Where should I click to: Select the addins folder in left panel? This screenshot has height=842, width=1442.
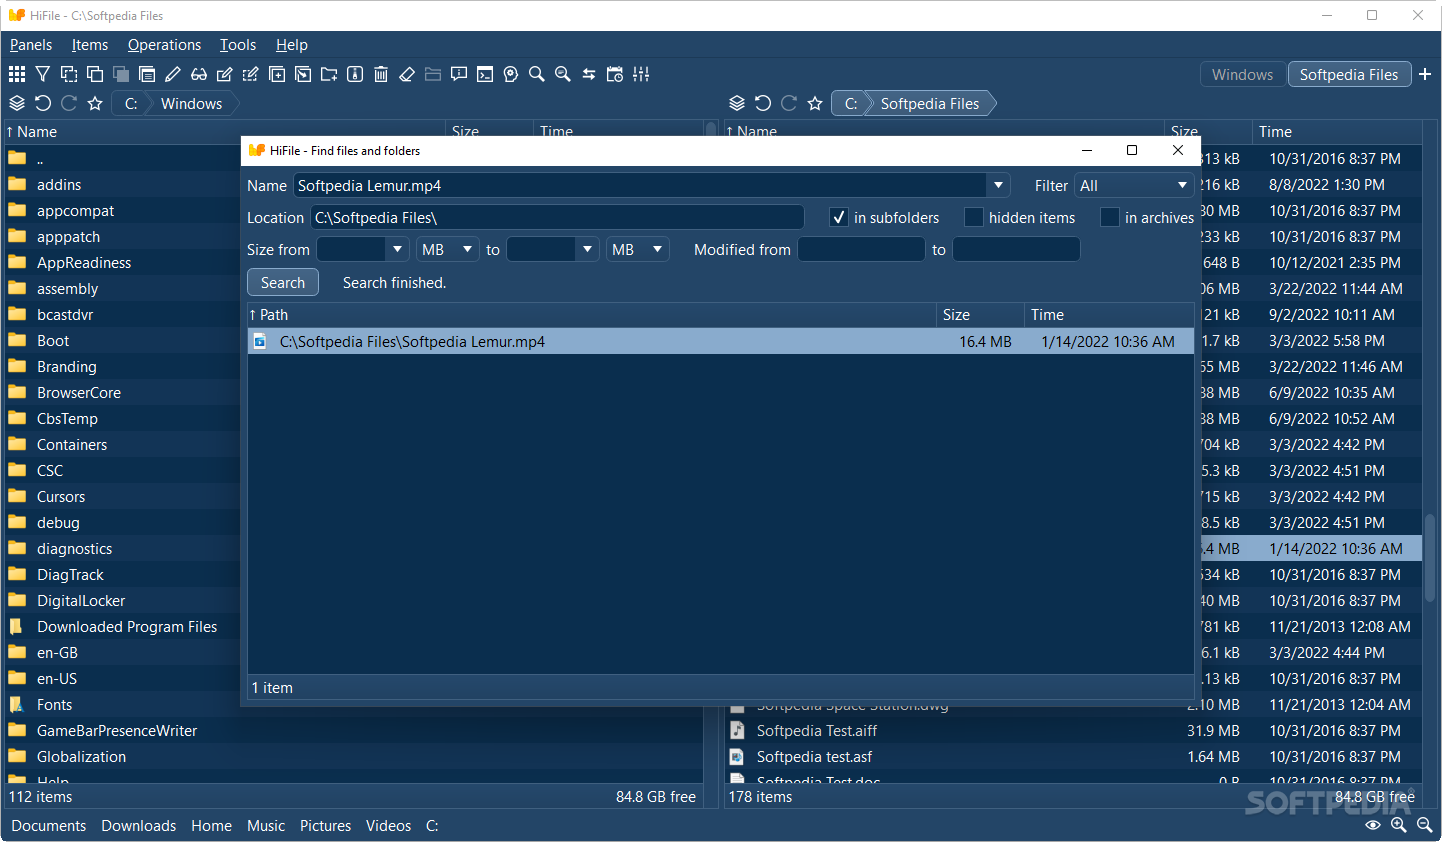58,184
